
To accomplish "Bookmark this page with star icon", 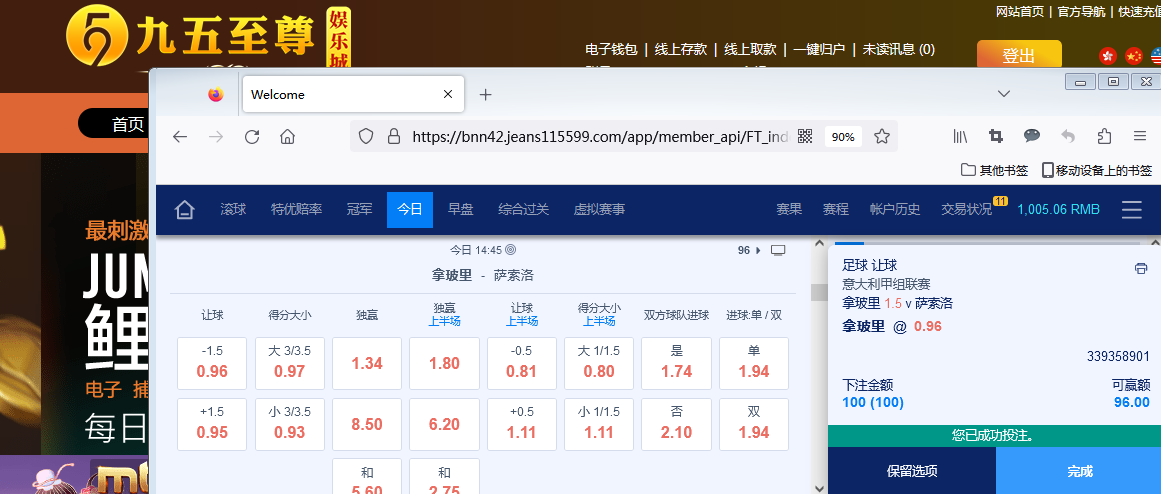I will click(882, 137).
